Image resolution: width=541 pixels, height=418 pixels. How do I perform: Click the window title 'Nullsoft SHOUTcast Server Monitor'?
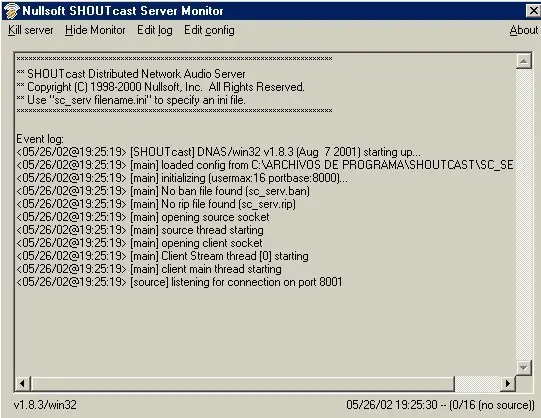[123, 11]
